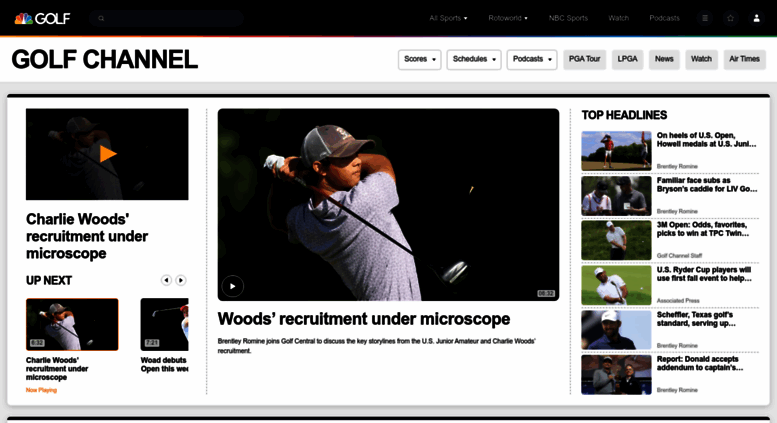Click thumbnail for Scheffler story
Viewport: 777px width, 423px height.
[616, 330]
